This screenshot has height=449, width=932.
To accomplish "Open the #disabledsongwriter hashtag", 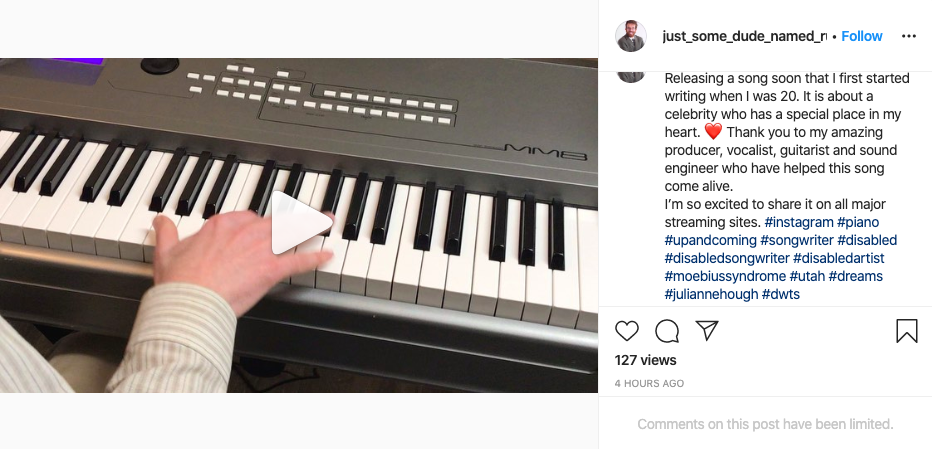I will coord(727,258).
